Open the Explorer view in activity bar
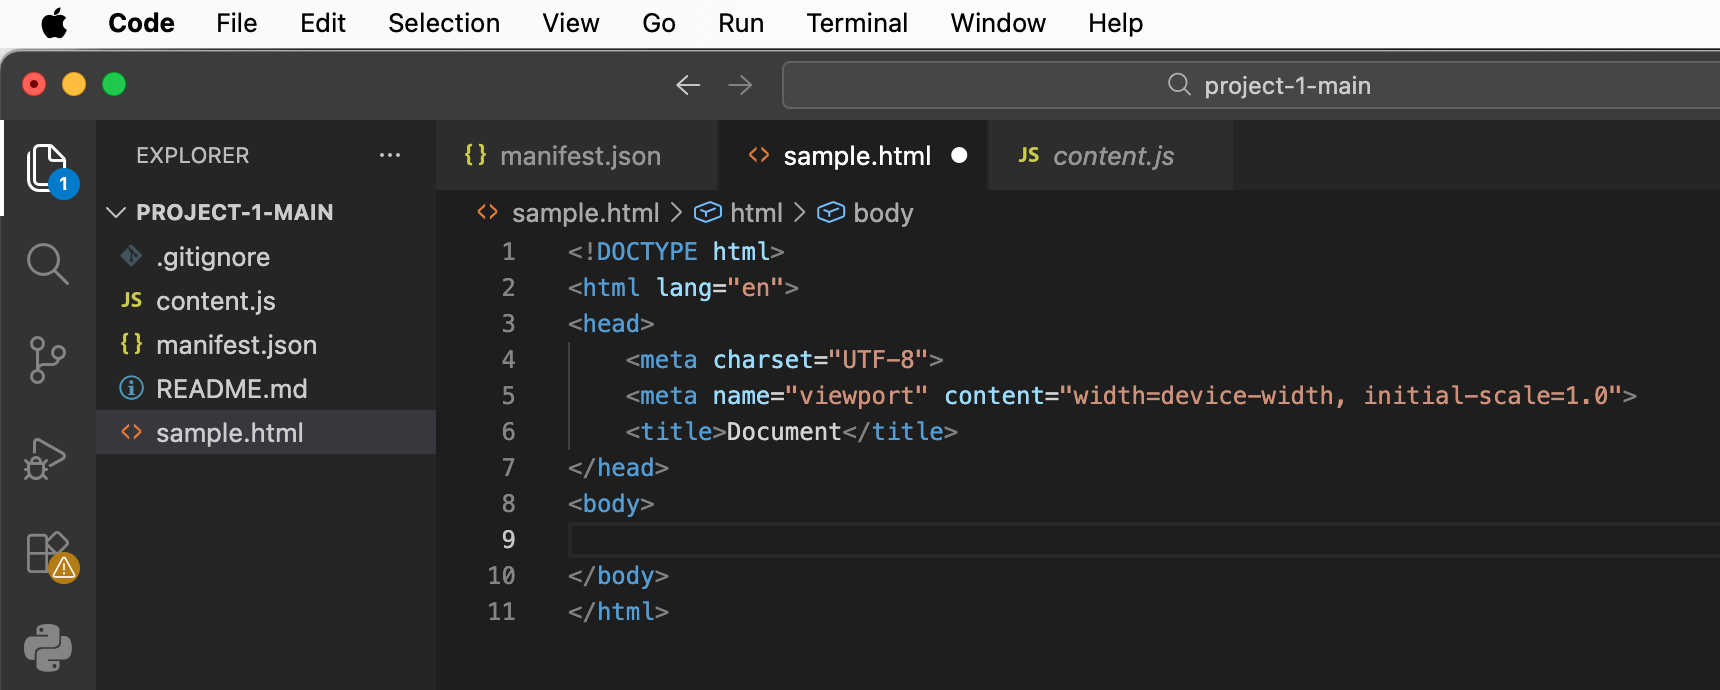Viewport: 1720px width, 690px height. [x=47, y=168]
